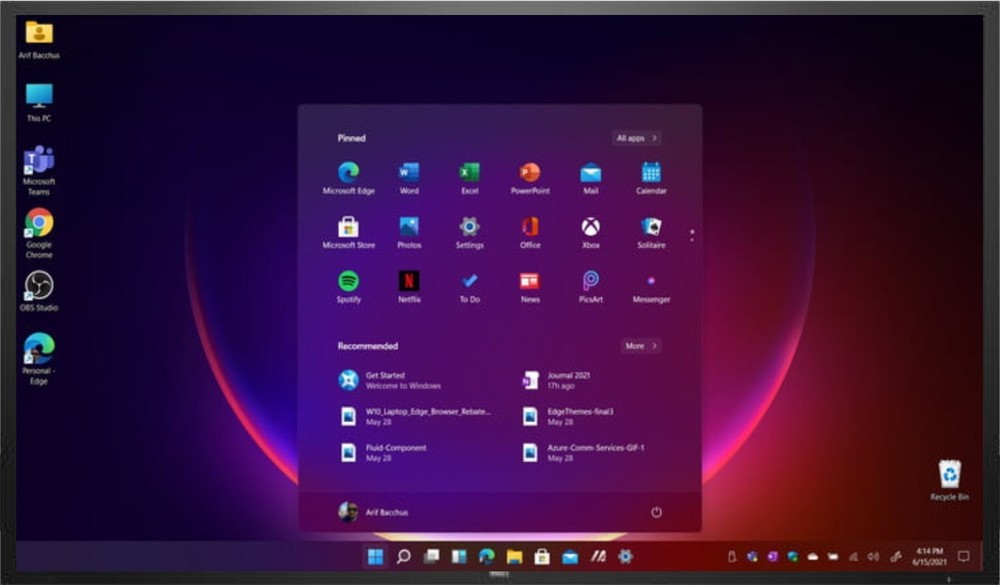This screenshot has width=1000, height=585.
Task: Expand the All apps list
Action: tap(637, 138)
